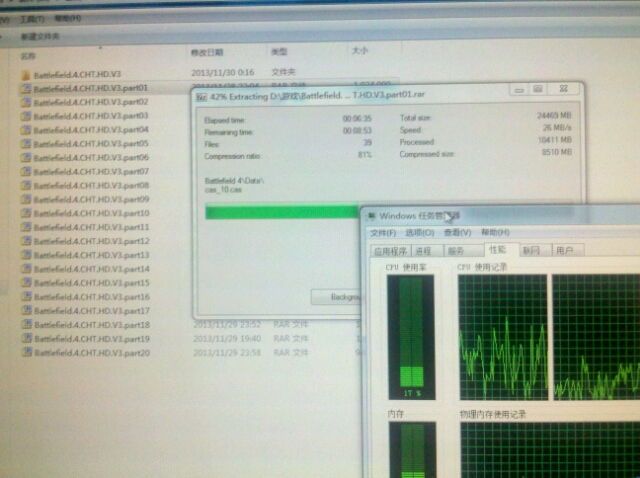Viewport: 640px width, 478px height.
Task: Click the 新建文件夹 toolbar button in Explorer
Action: [40, 36]
